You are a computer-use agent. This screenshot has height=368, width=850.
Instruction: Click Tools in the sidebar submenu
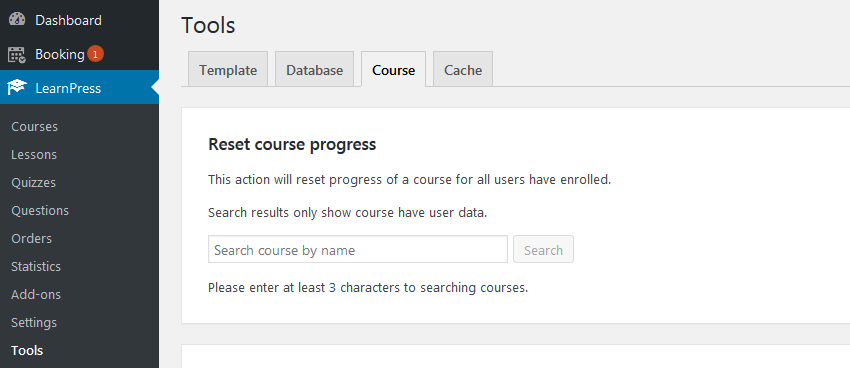pyautogui.click(x=27, y=351)
